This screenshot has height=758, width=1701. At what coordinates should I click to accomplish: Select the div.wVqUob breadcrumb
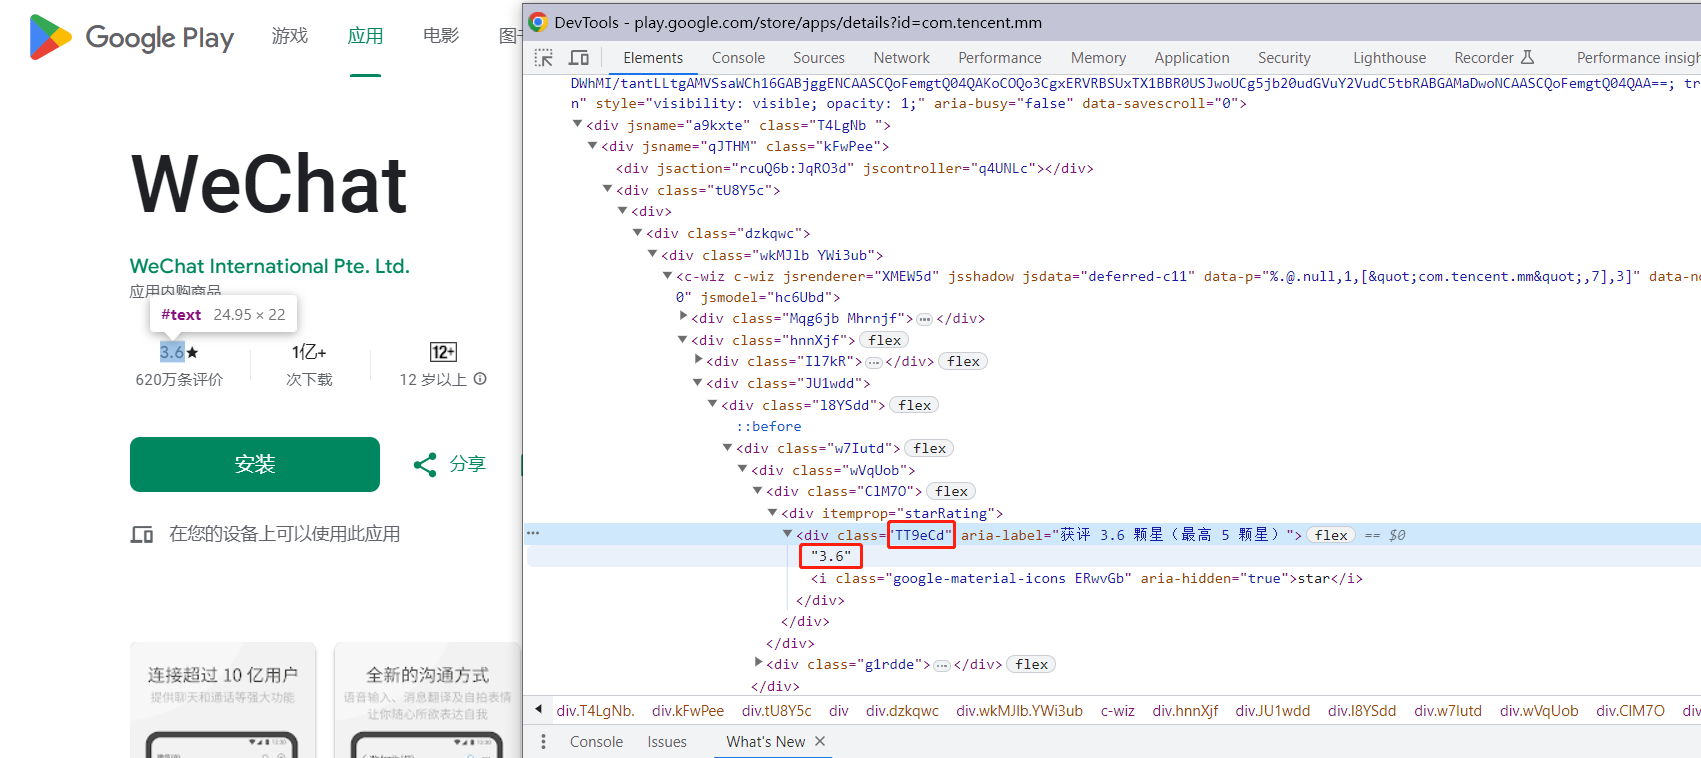click(x=1539, y=711)
